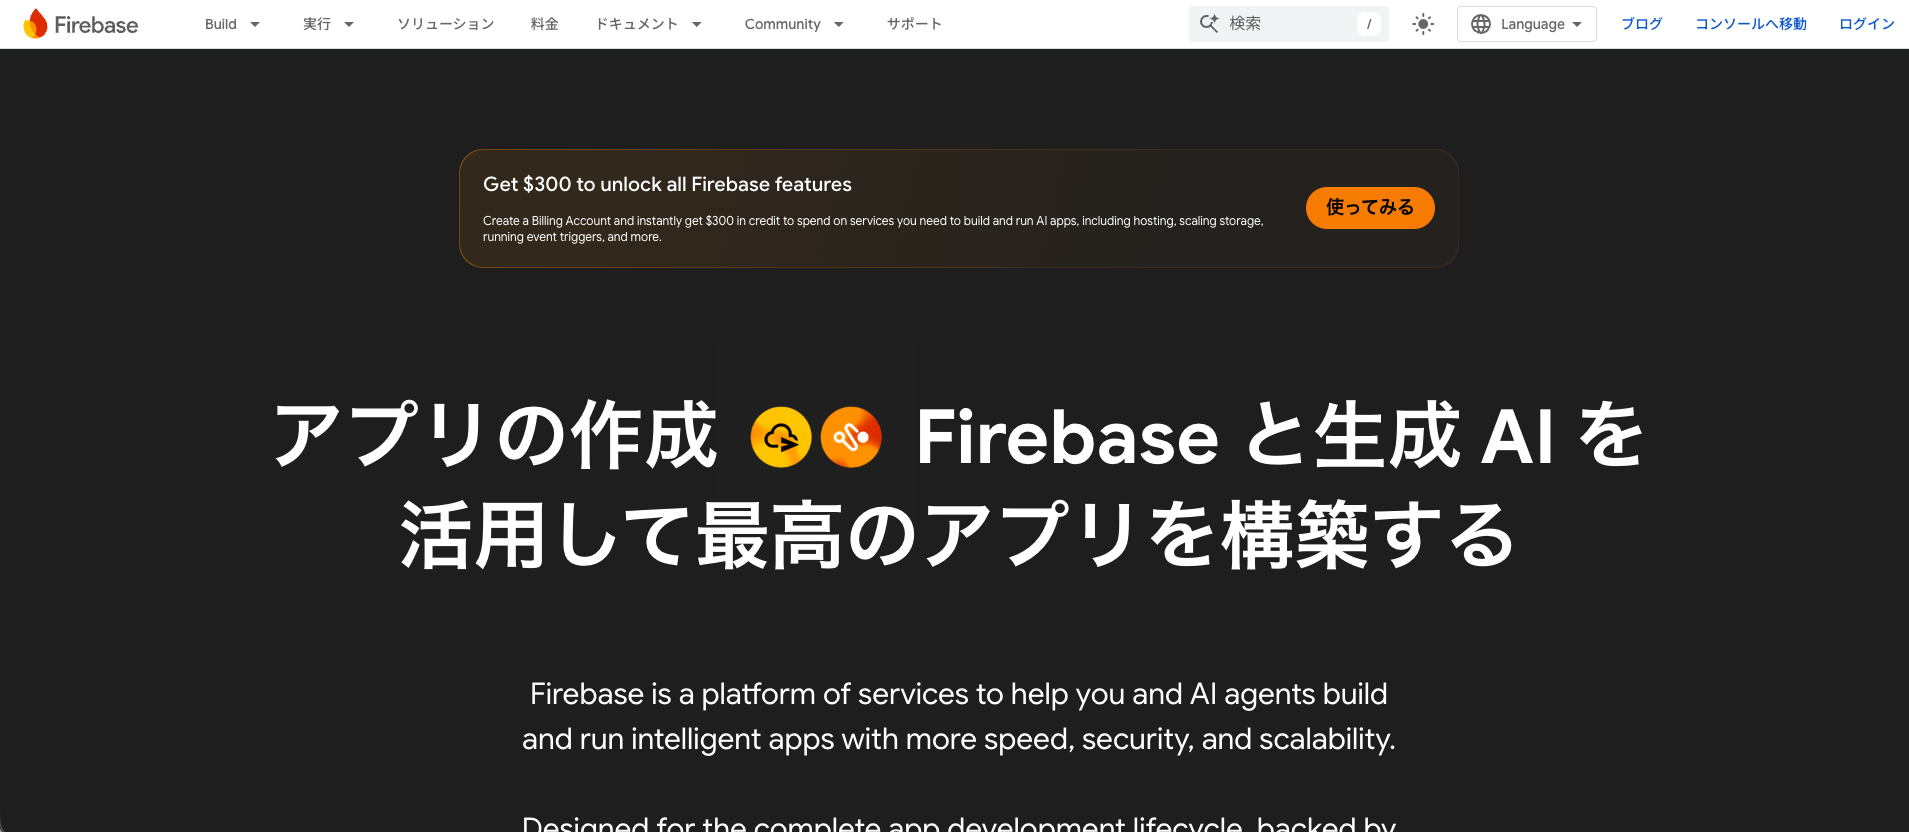Viewport: 1909px width, 832px height.
Task: Toggle the light/dark theme sun icon
Action: (x=1423, y=24)
